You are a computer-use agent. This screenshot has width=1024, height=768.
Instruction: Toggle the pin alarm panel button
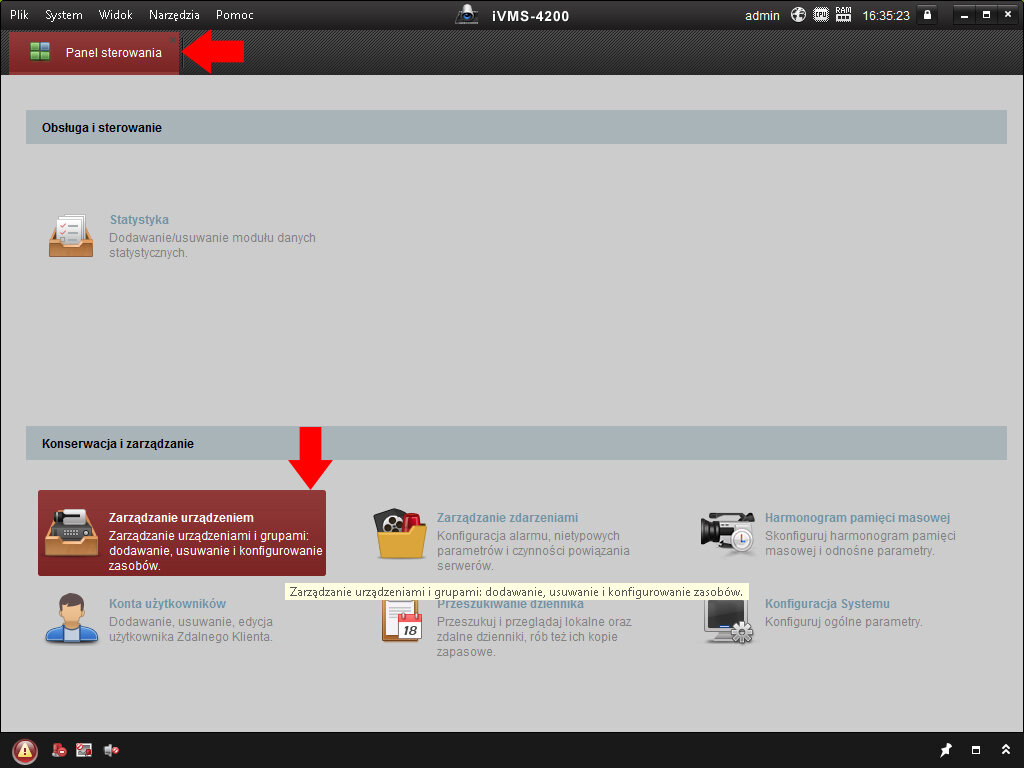[946, 750]
